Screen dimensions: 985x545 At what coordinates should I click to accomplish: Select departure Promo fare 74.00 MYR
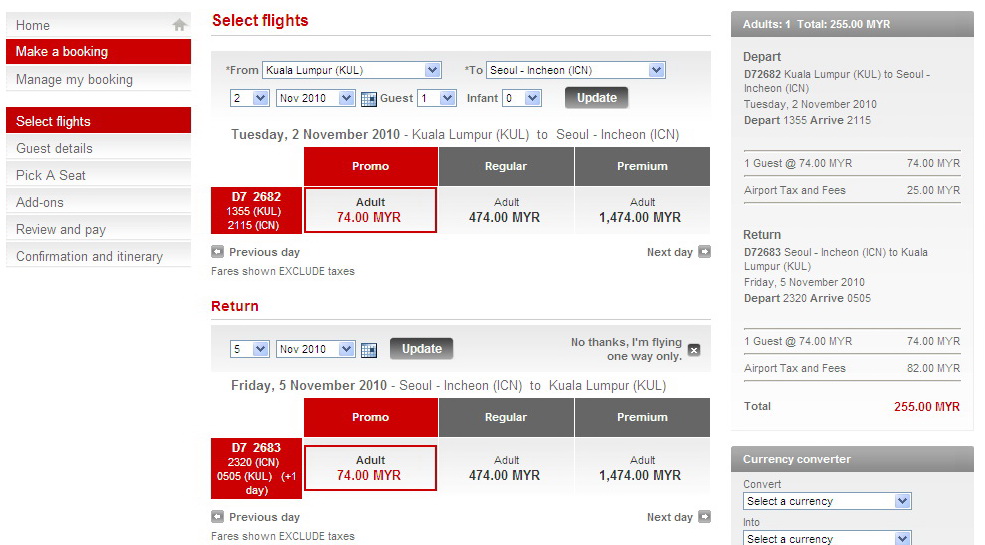coord(370,210)
